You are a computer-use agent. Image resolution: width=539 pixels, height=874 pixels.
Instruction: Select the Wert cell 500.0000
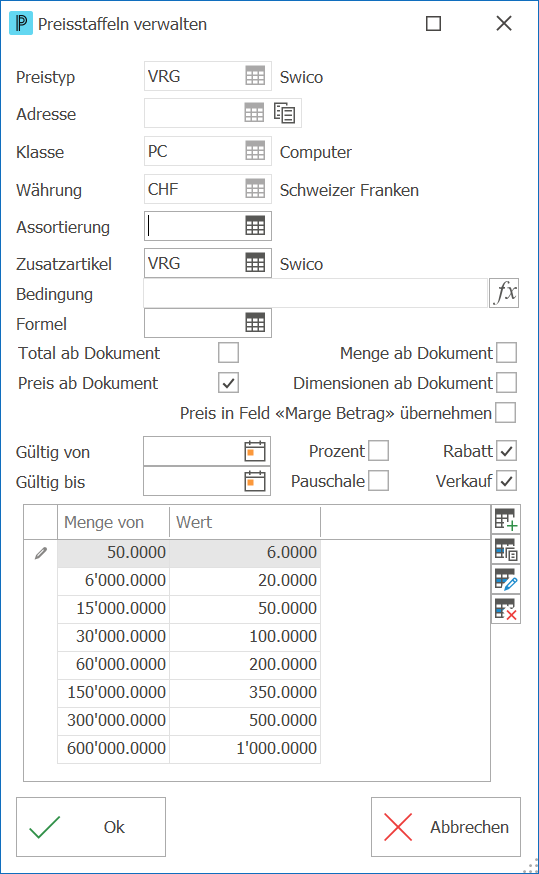245,721
